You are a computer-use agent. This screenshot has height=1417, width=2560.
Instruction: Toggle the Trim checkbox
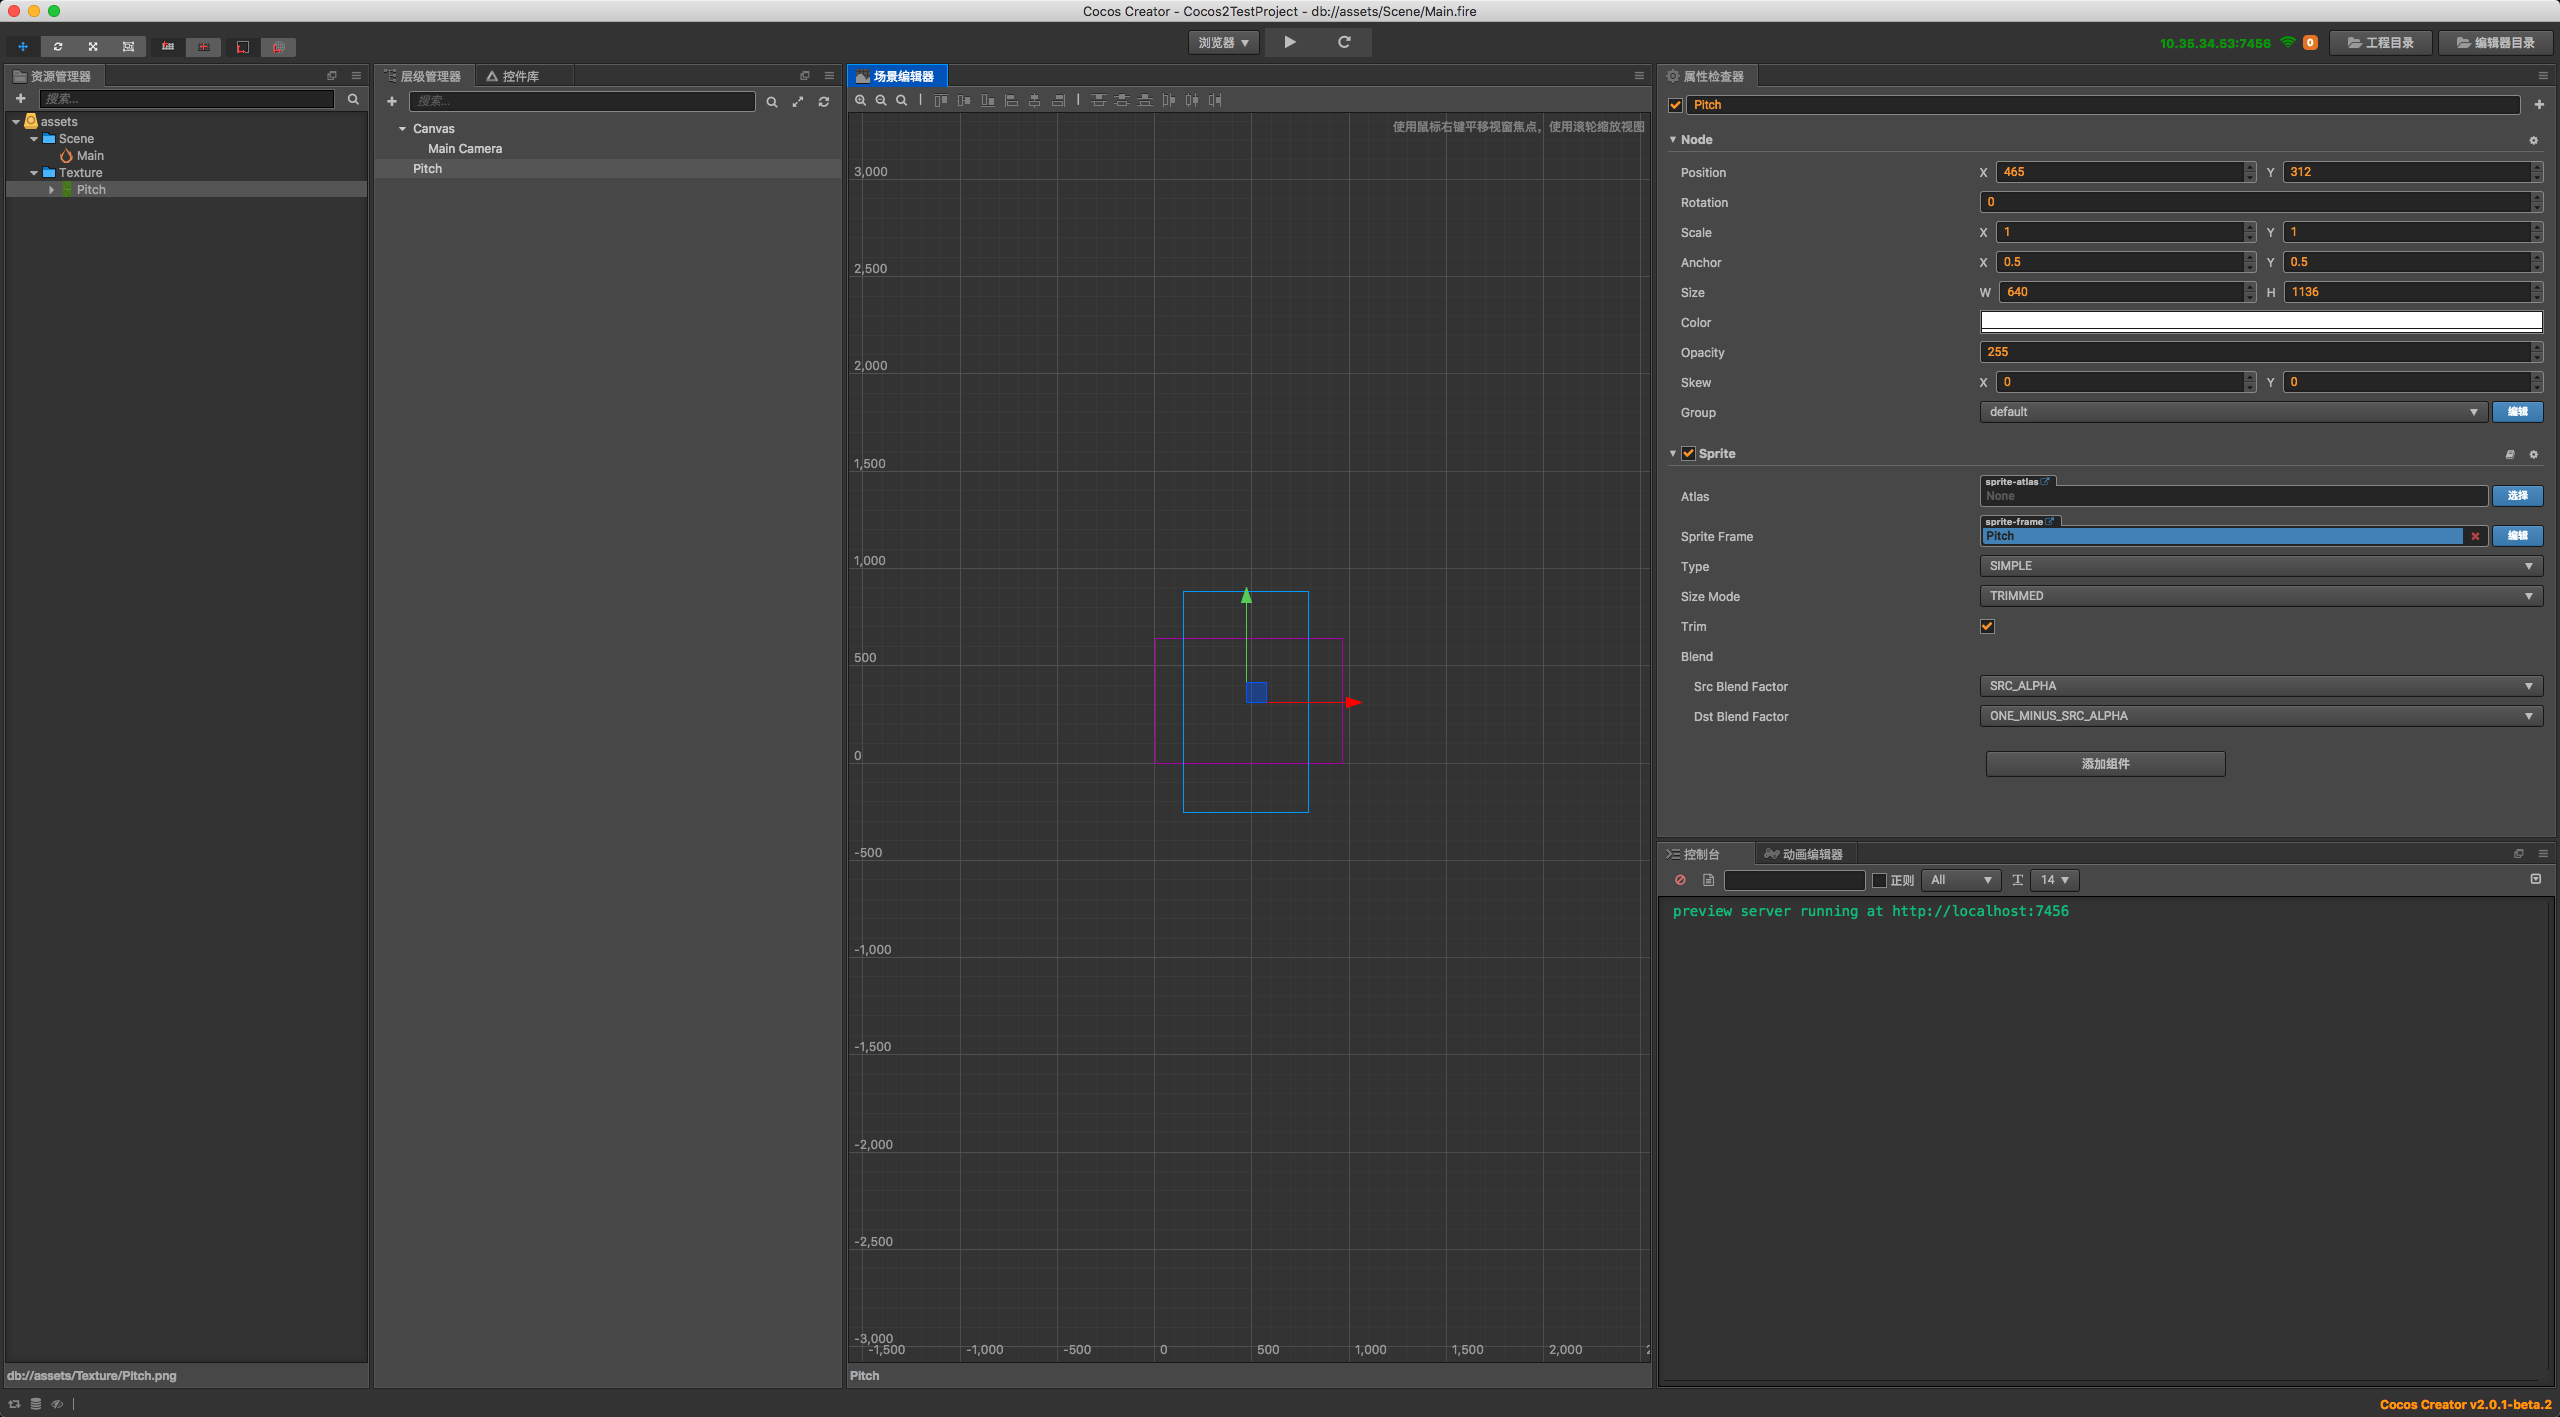point(1987,626)
